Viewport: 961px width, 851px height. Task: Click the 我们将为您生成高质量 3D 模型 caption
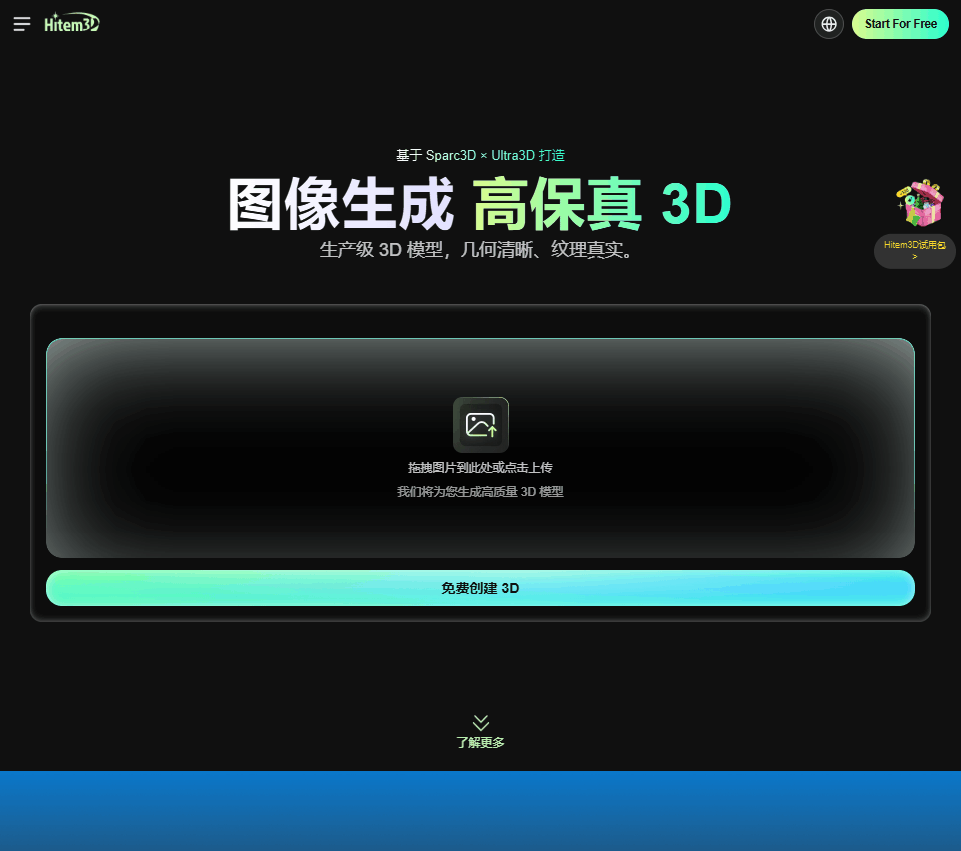tap(480, 491)
